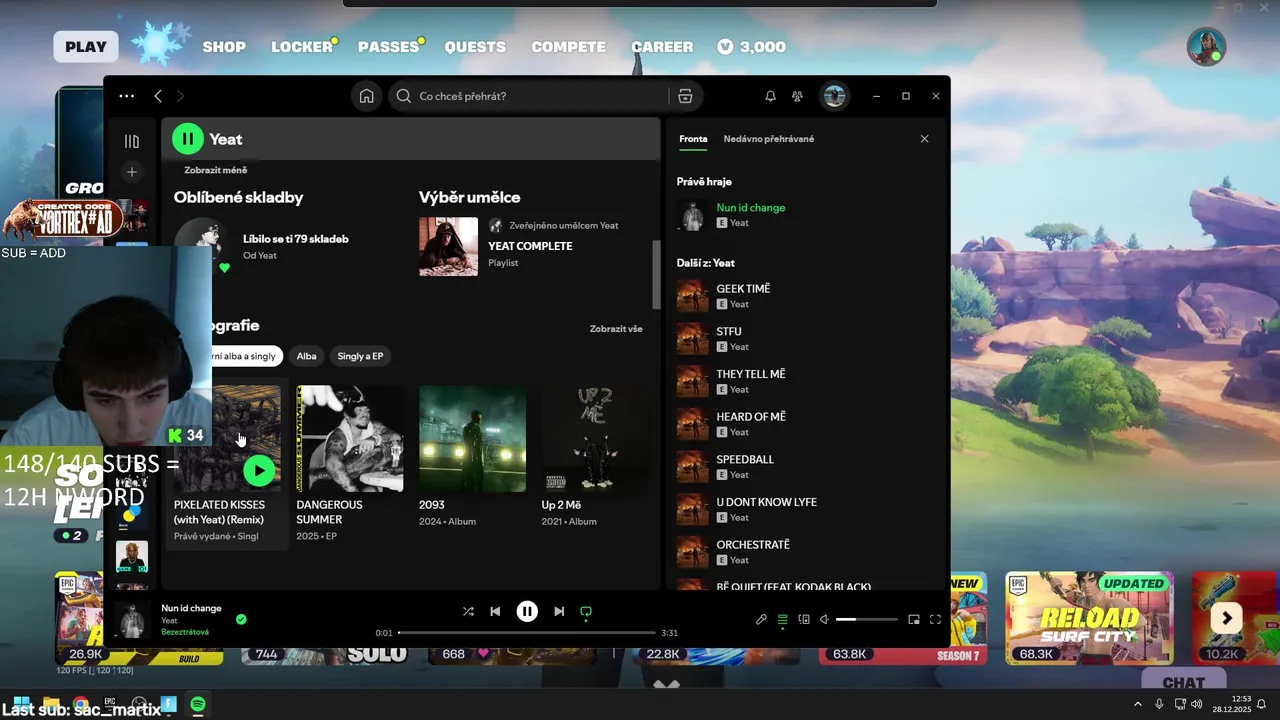Expand Your Library sidebar icon
The width and height of the screenshot is (1280, 720).
[x=132, y=141]
